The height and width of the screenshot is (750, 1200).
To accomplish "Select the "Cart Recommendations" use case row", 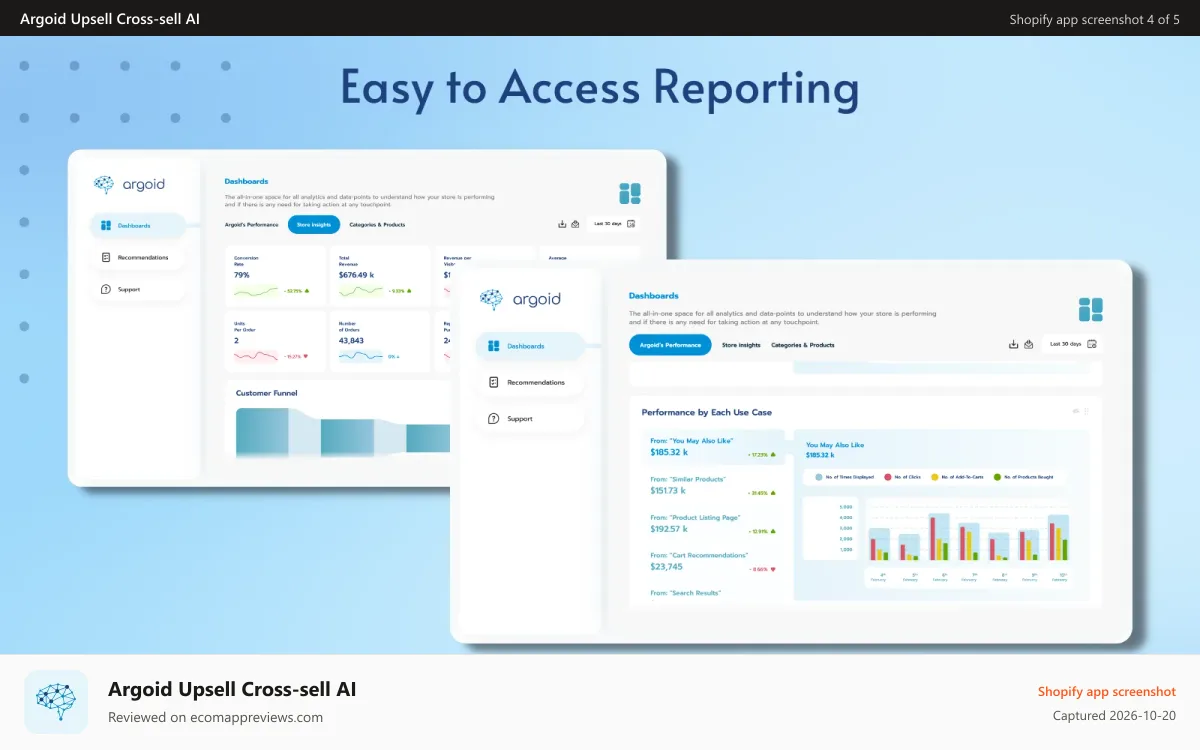I will click(714, 561).
